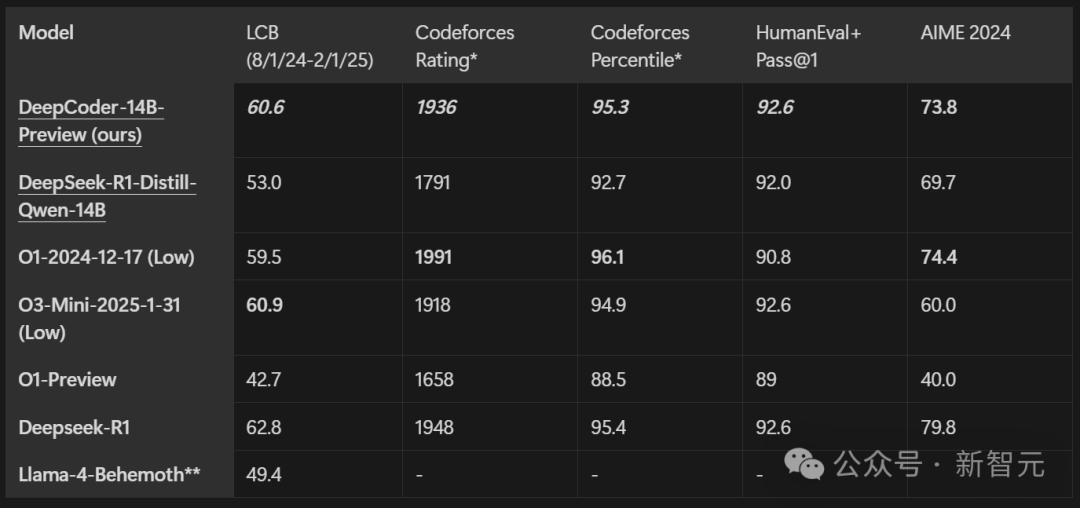
Task: Click the WeChat logo watermark icon
Action: pyautogui.click(x=805, y=462)
